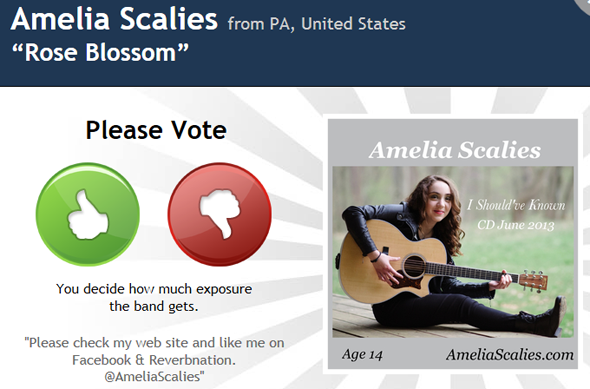Click the artist name Amelia Scalies in the header

click(x=114, y=19)
